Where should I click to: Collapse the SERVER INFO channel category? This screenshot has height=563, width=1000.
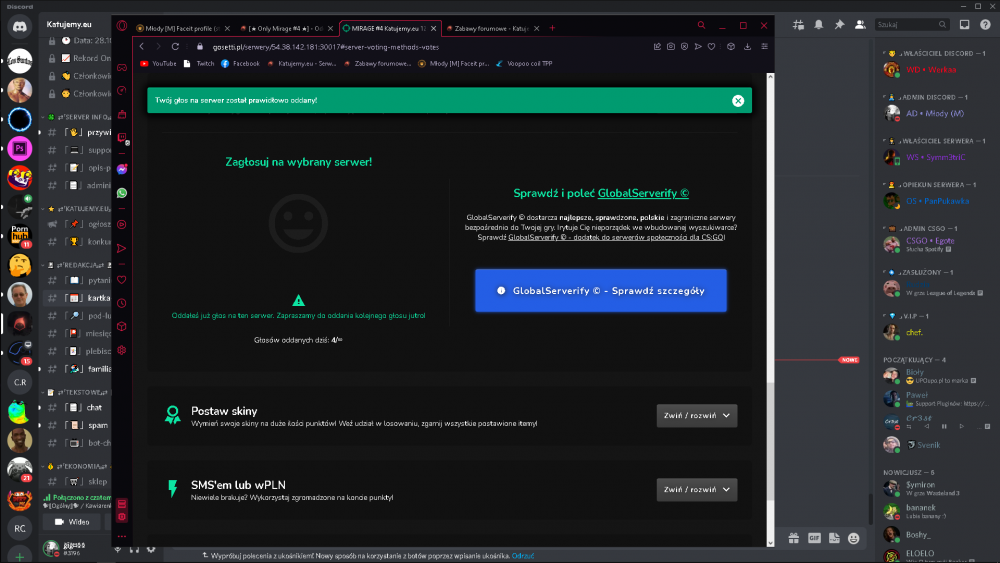coord(77,117)
